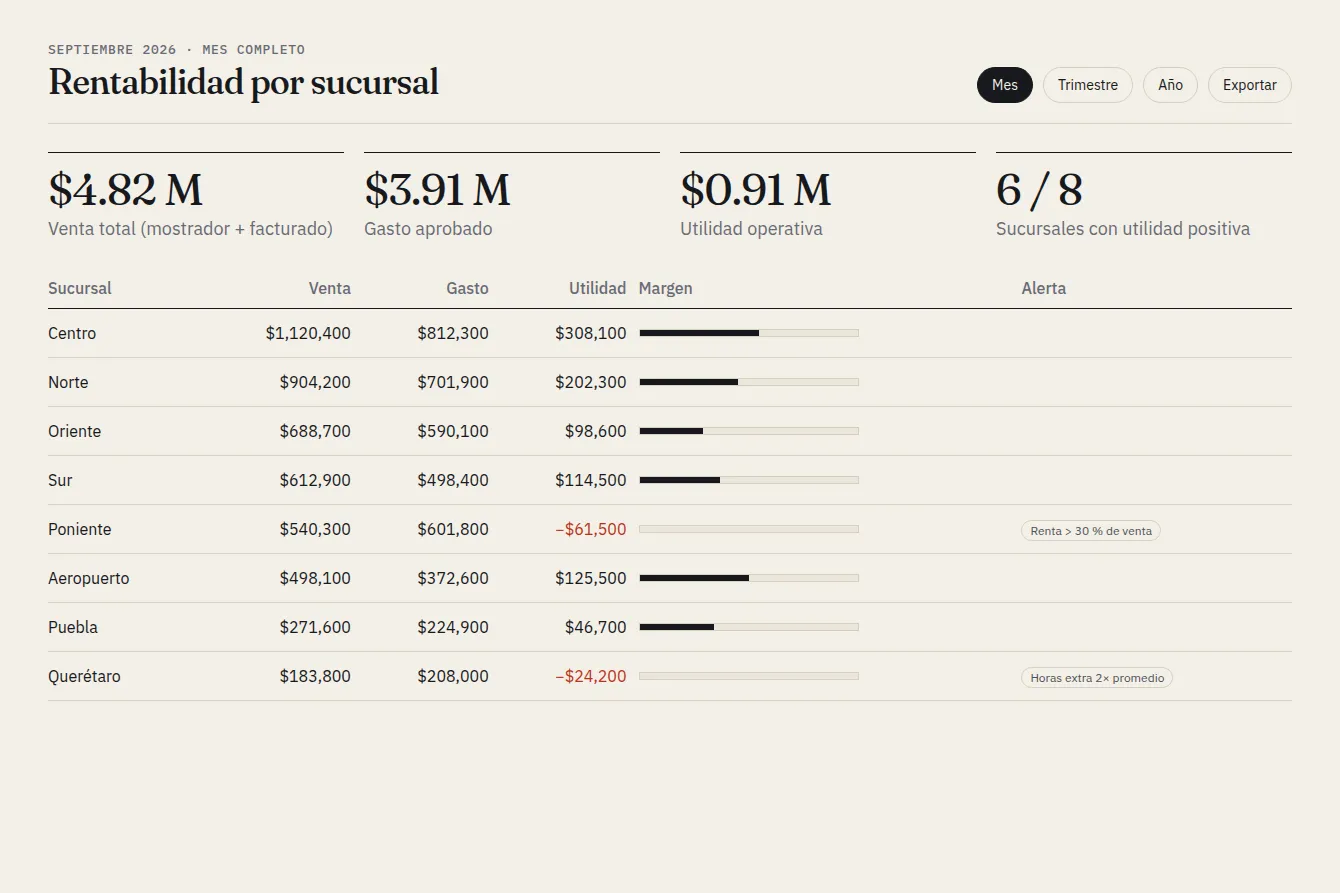This screenshot has height=893, width=1340.
Task: Click the Utilidad operativa summary card
Action: [828, 196]
